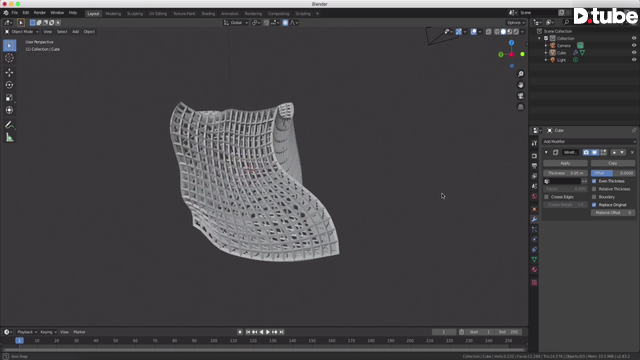Choose the Move tool
This screenshot has width=640, height=360.
click(9, 73)
